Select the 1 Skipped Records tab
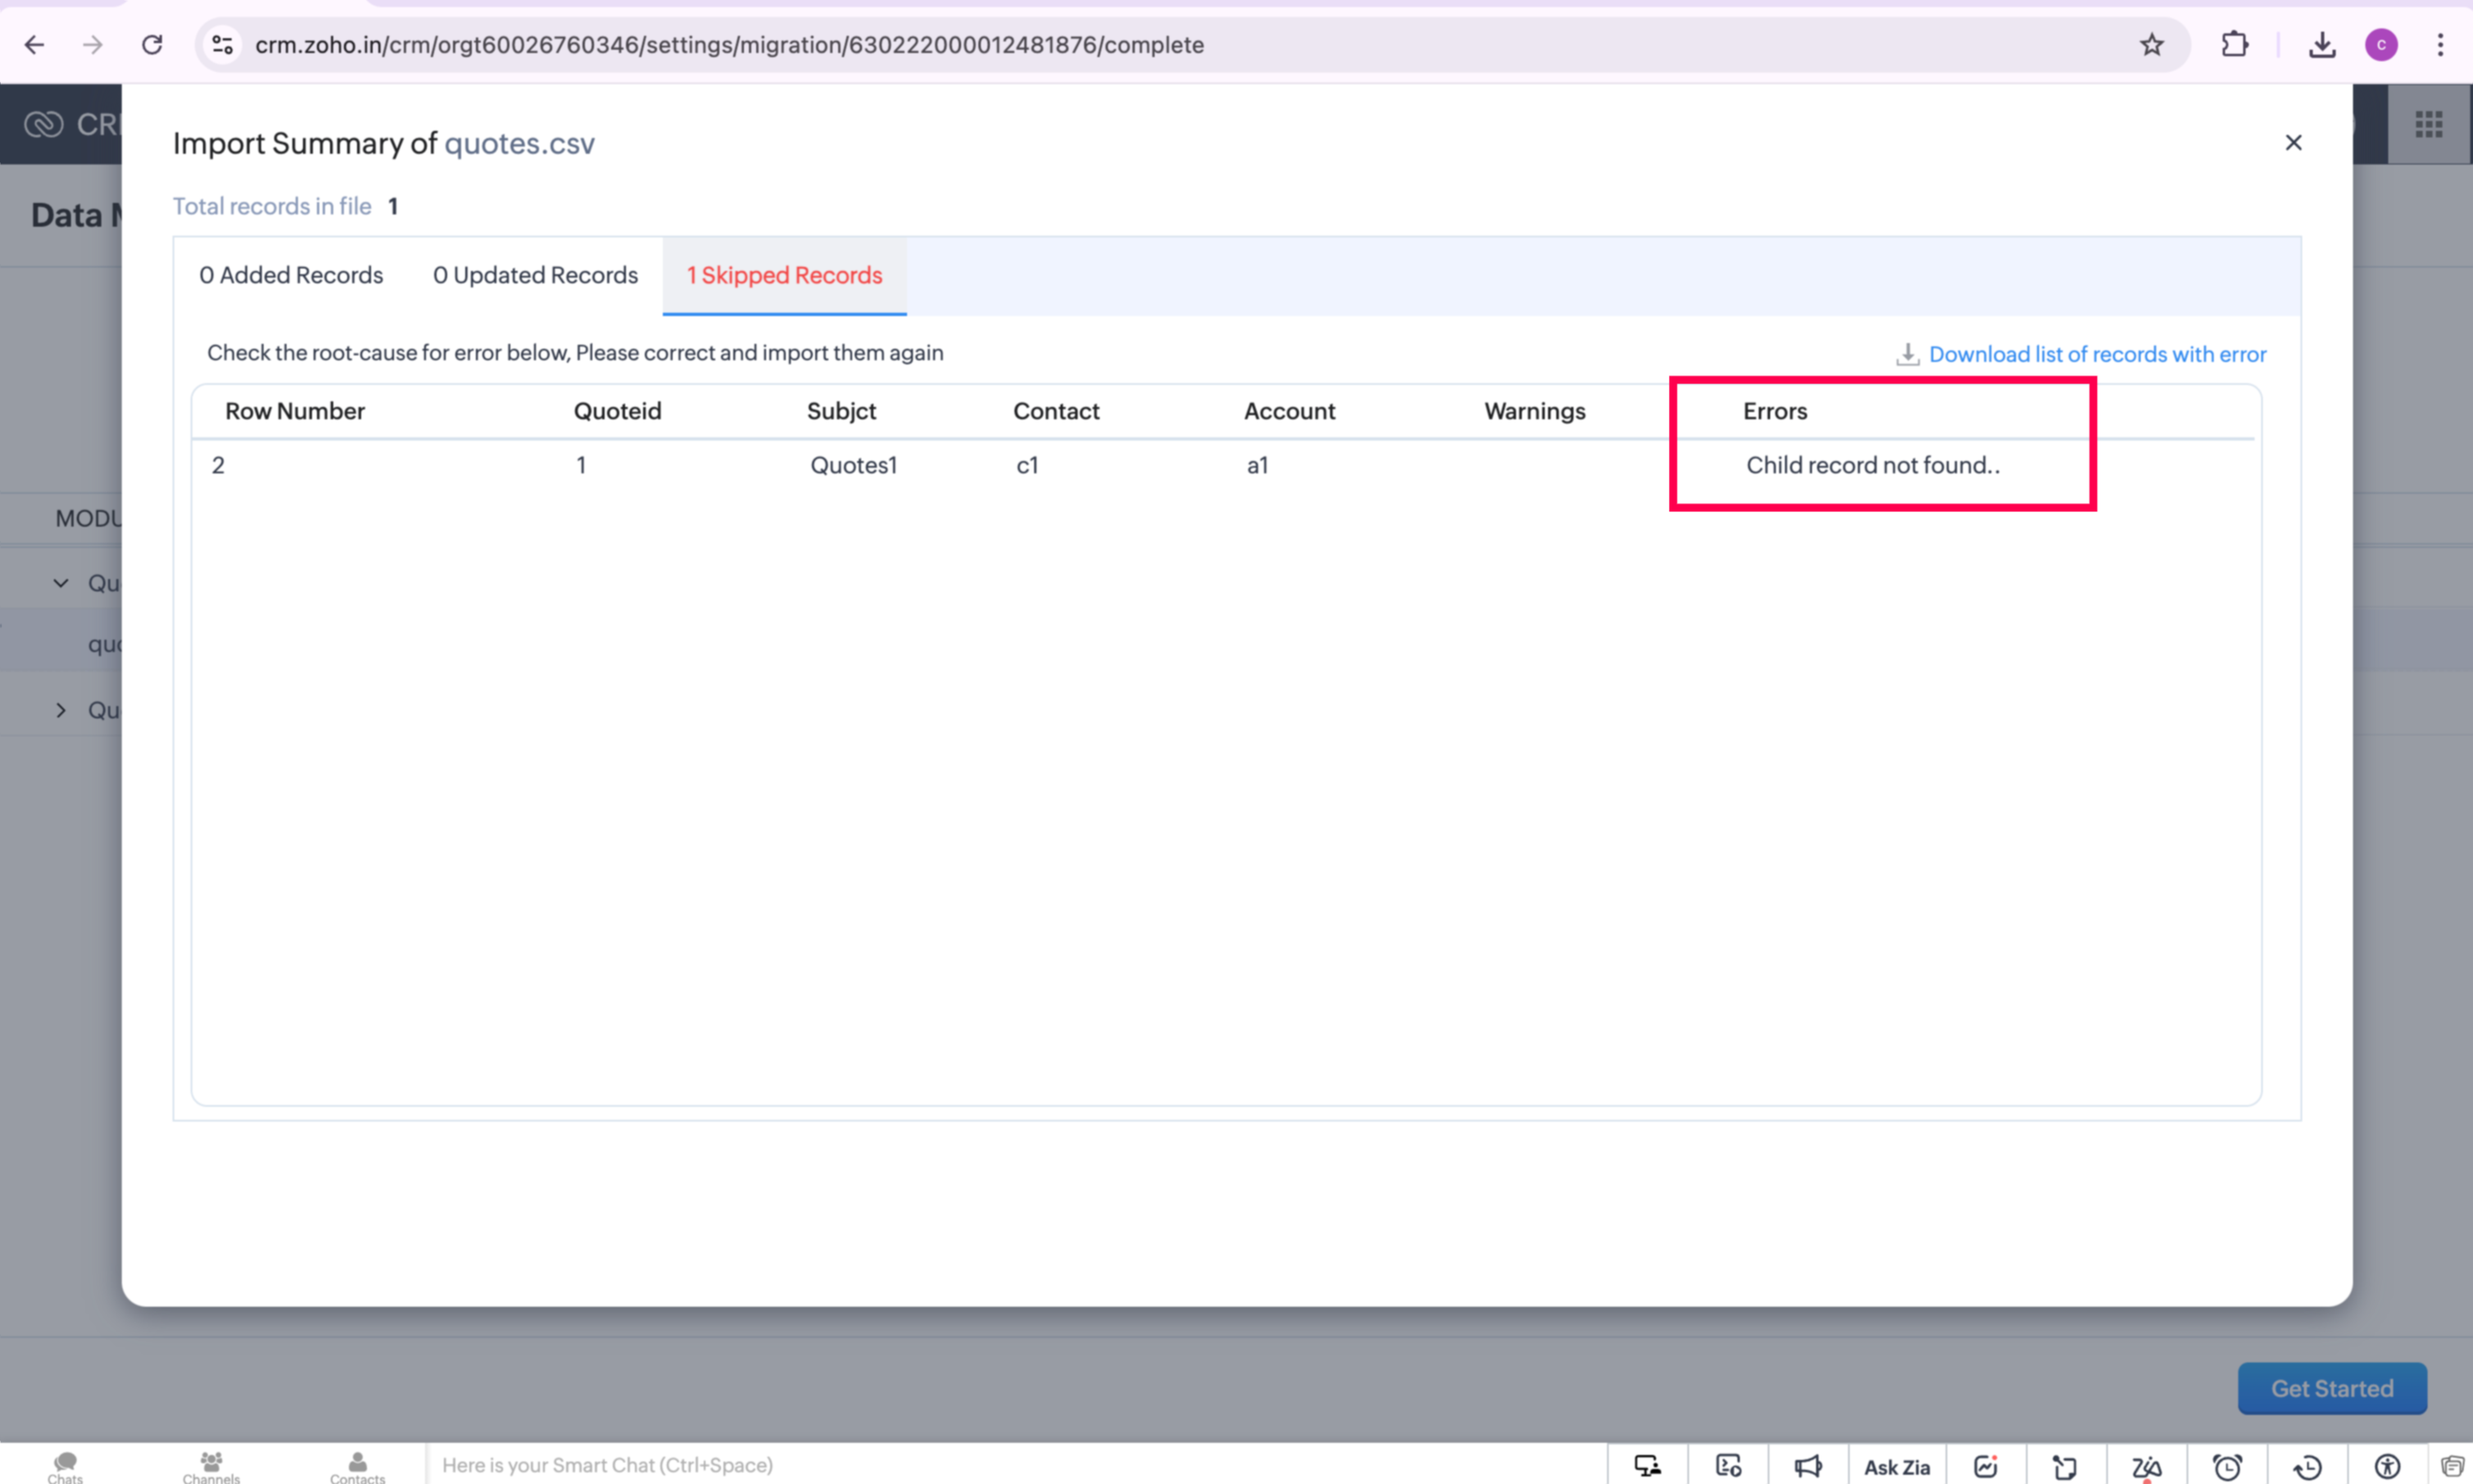Screen dimensions: 2473x1484 (x=784, y=275)
